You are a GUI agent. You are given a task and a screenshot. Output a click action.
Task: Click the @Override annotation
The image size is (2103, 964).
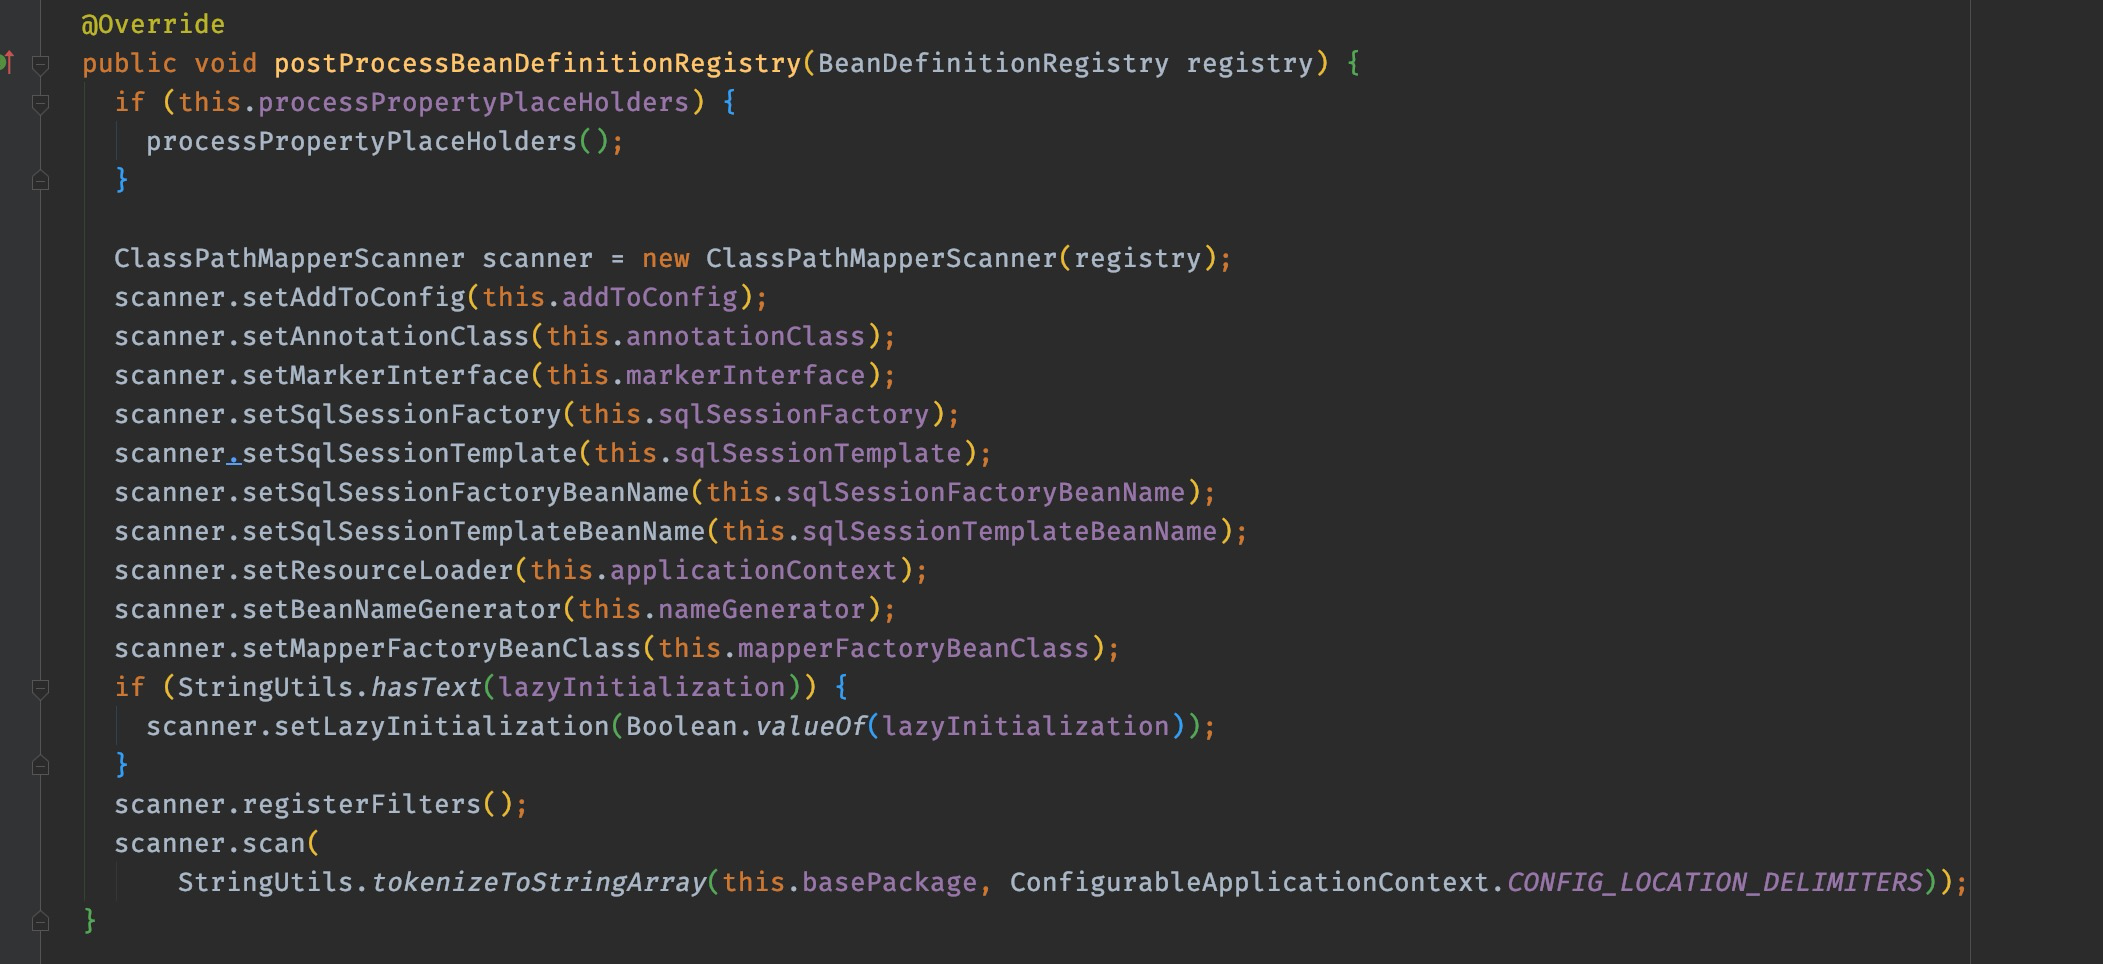pos(153,24)
